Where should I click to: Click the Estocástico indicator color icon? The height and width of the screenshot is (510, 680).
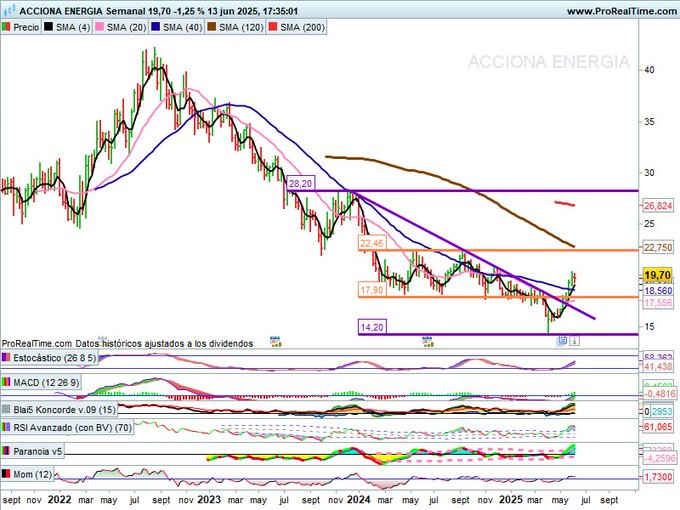pos(7,358)
